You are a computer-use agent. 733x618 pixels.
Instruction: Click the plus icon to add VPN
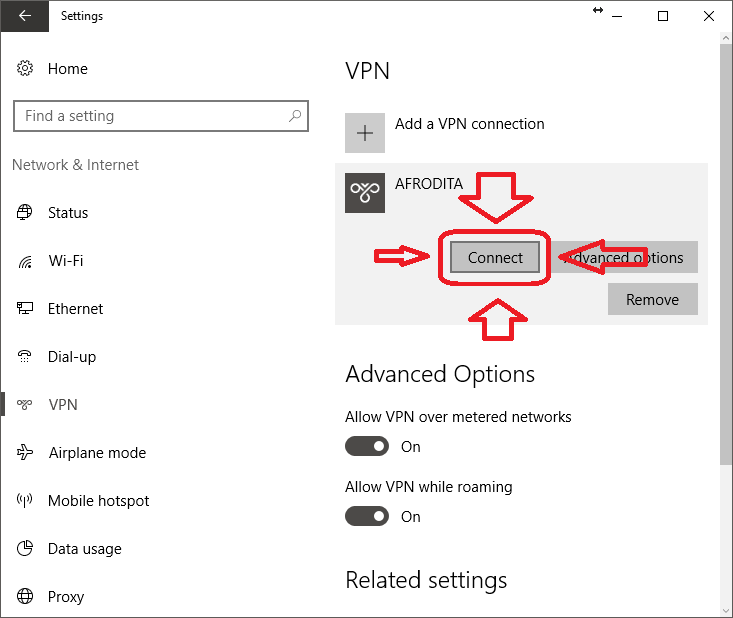coord(365,133)
